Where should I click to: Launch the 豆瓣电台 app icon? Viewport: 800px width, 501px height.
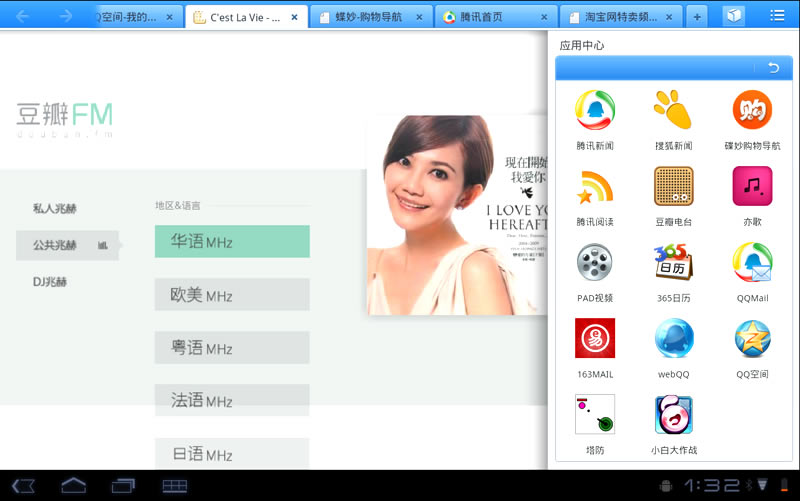click(673, 186)
